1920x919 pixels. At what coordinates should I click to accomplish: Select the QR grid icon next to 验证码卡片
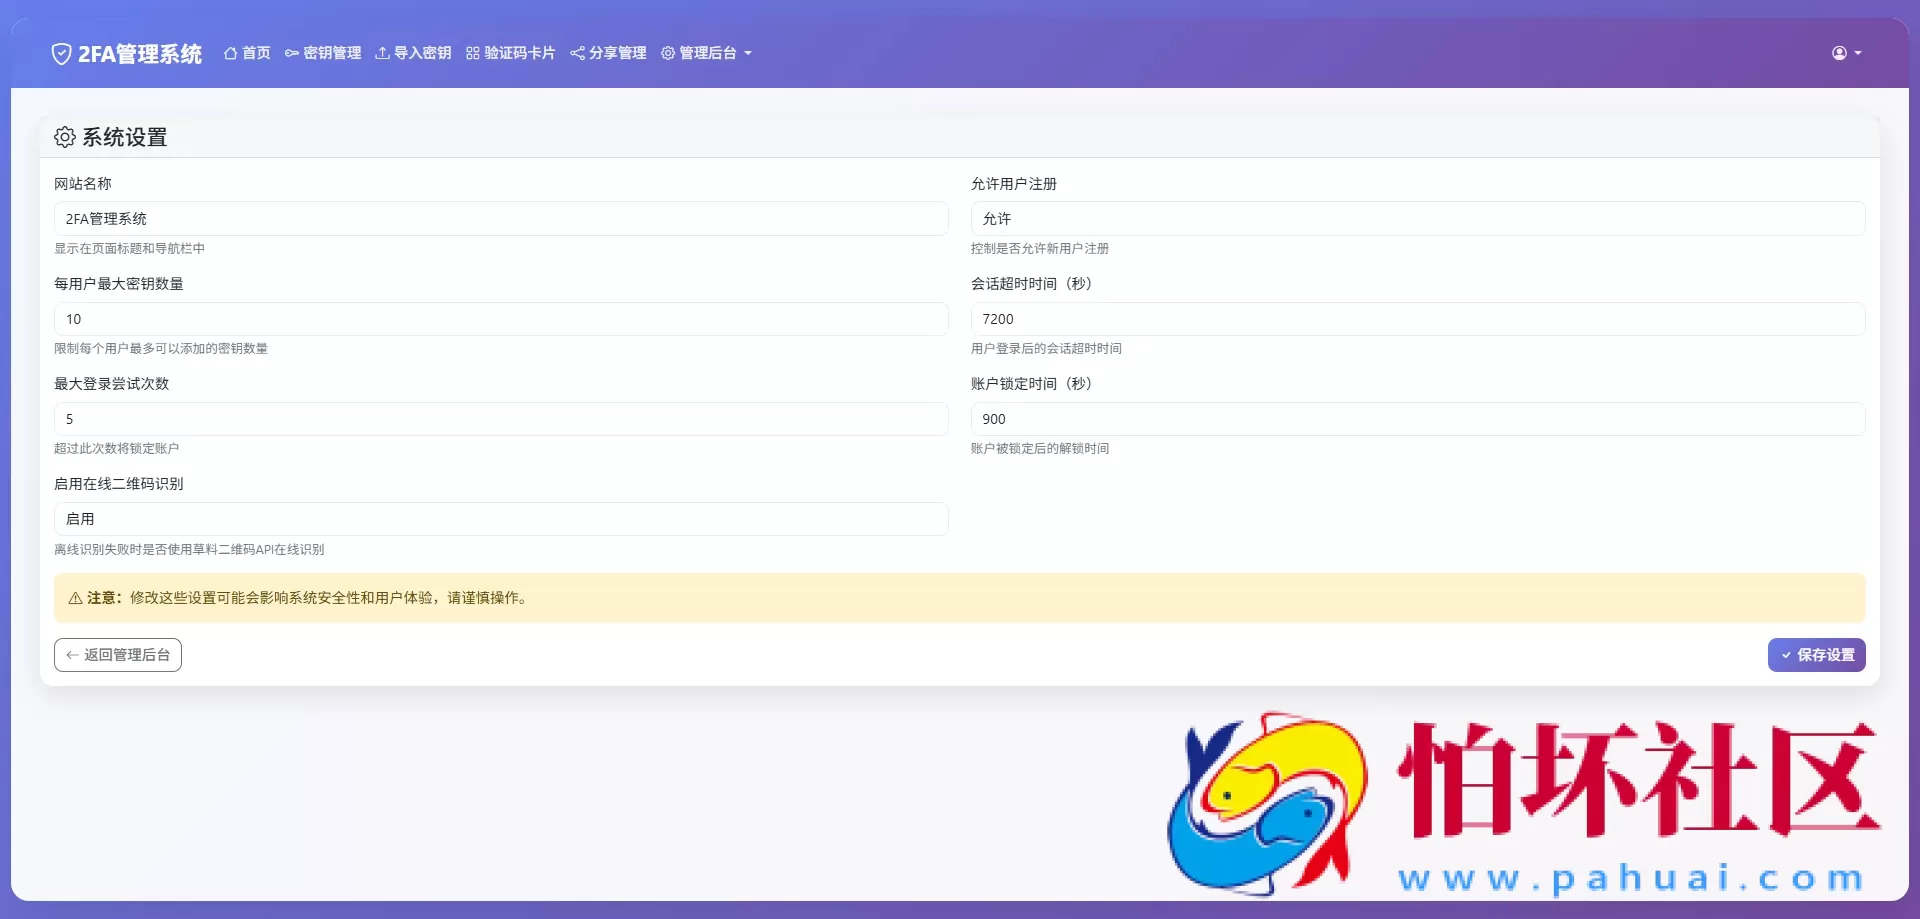click(472, 53)
